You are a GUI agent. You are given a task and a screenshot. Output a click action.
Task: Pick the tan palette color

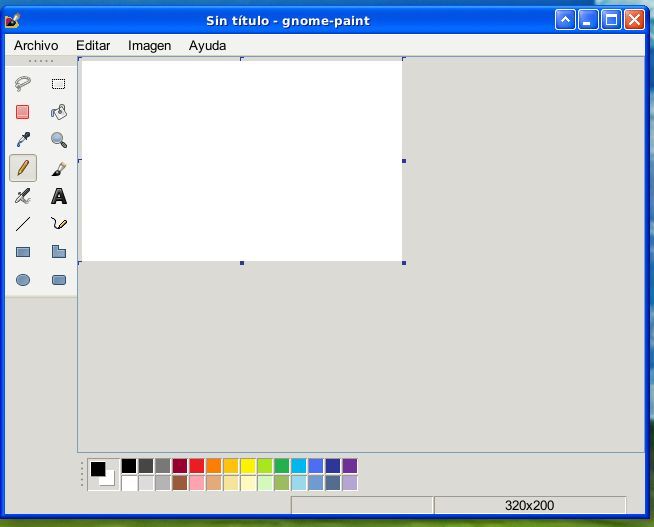click(214, 483)
